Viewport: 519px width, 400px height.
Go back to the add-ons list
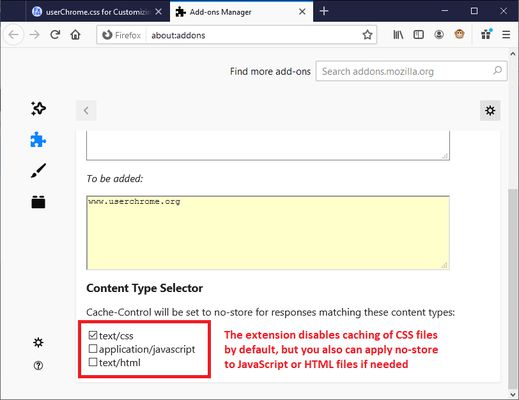(x=86, y=111)
